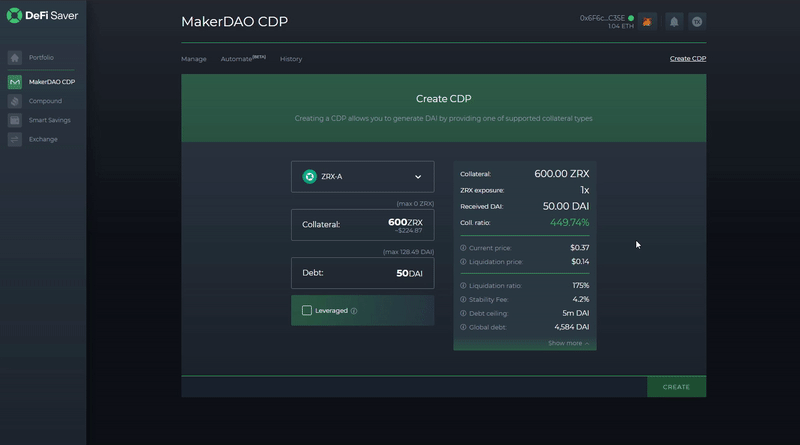Click the Debt amount input field
The width and height of the screenshot is (800, 445).
[363, 273]
